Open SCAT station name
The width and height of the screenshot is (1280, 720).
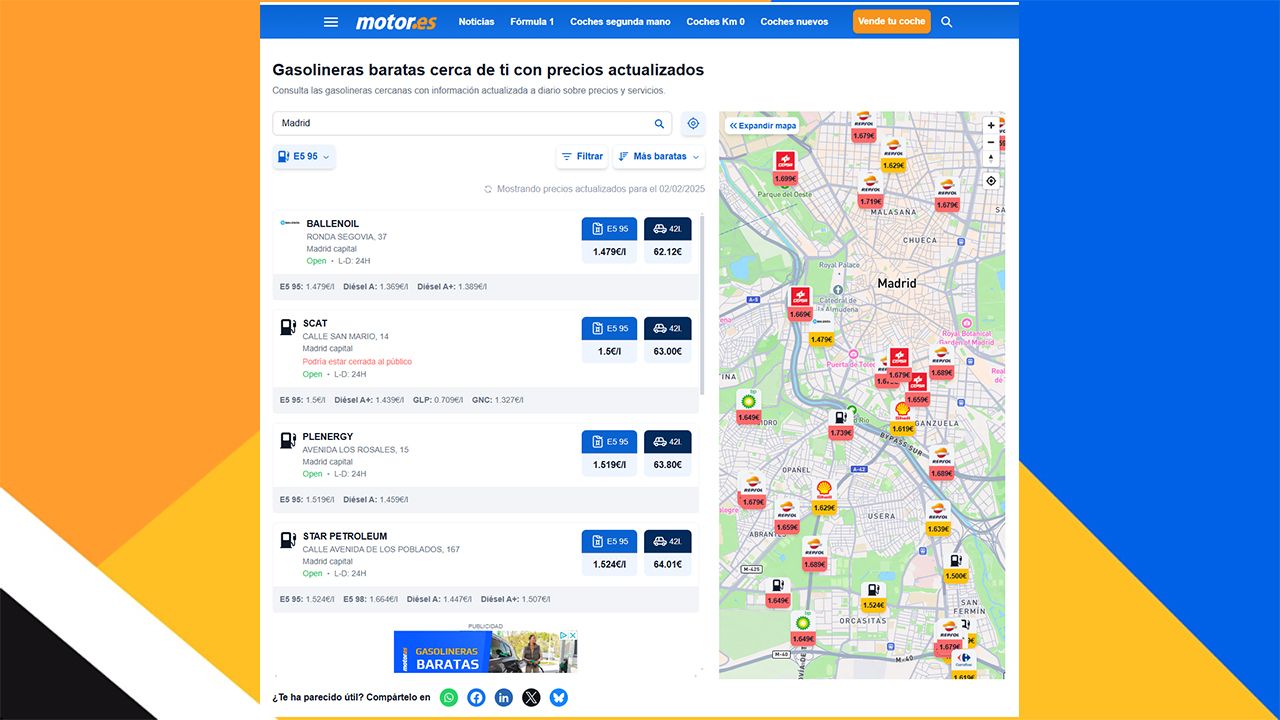click(x=315, y=323)
